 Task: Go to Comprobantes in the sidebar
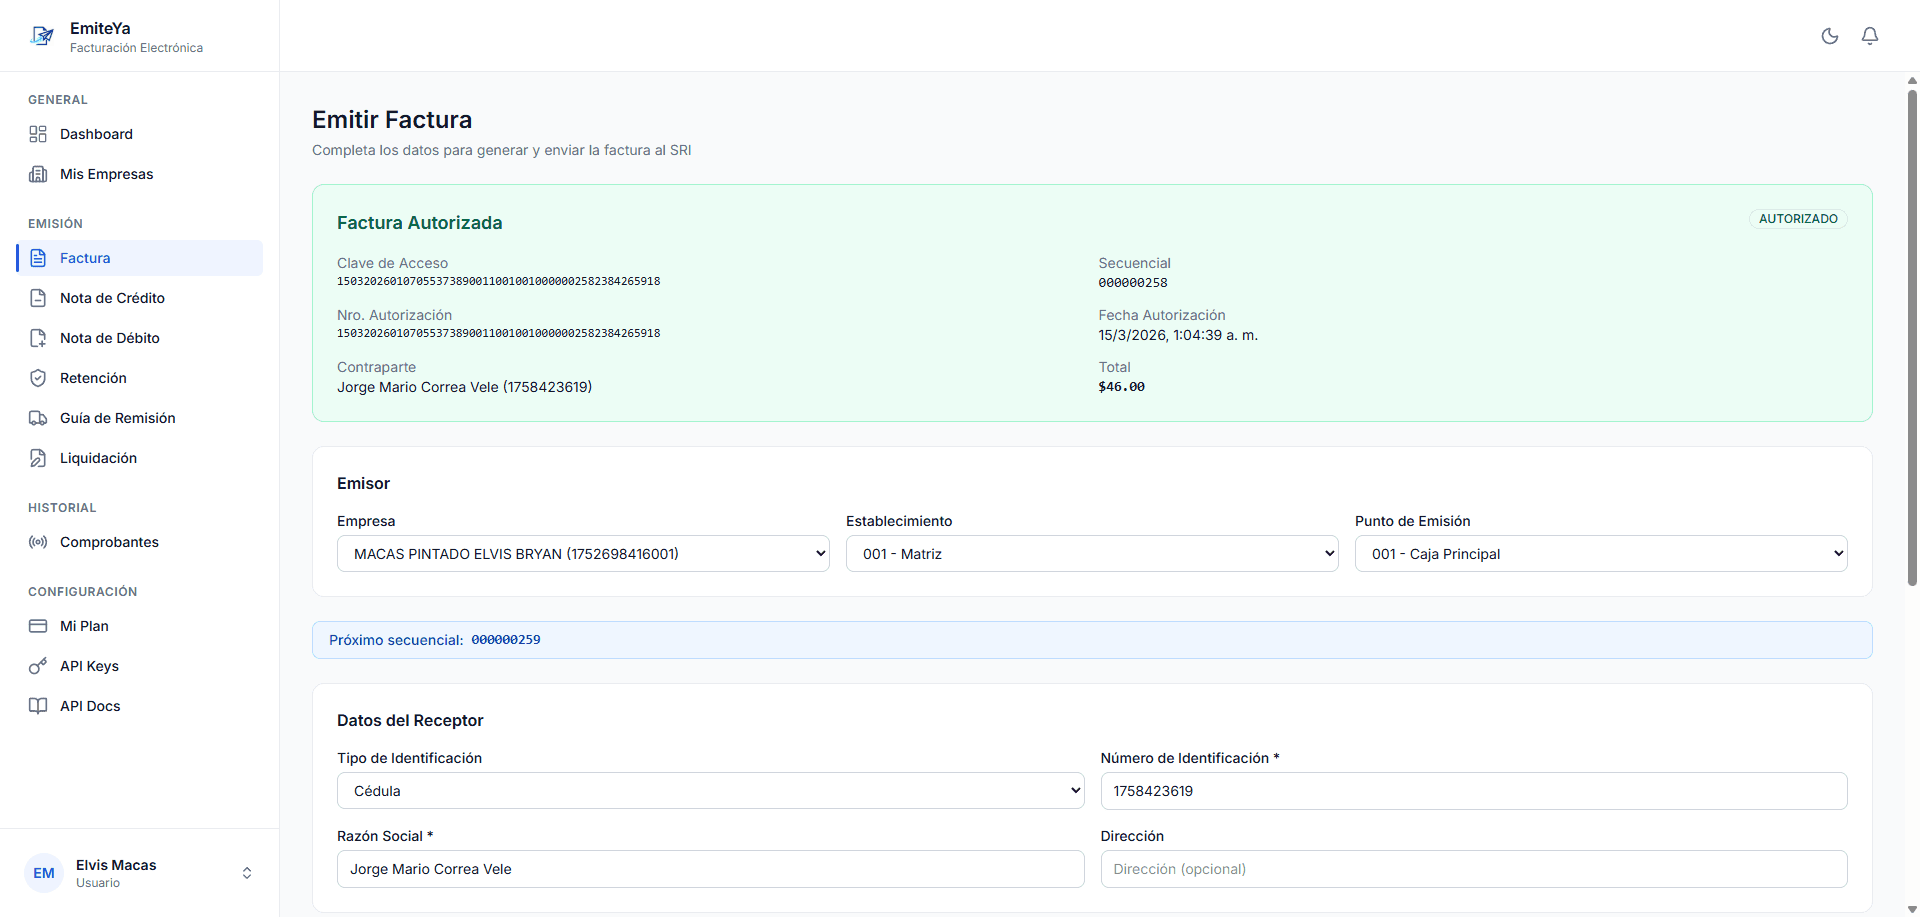pos(109,542)
